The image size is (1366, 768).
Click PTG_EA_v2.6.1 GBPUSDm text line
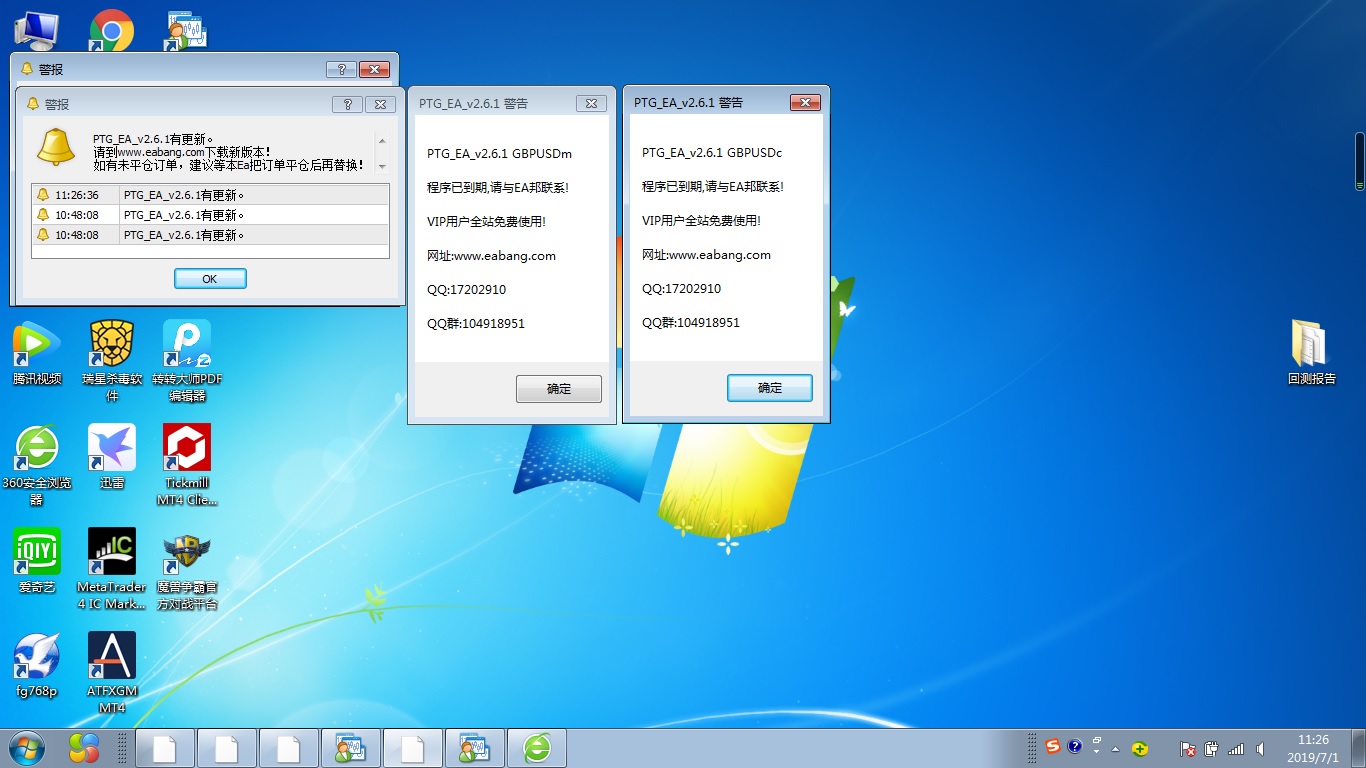[499, 154]
